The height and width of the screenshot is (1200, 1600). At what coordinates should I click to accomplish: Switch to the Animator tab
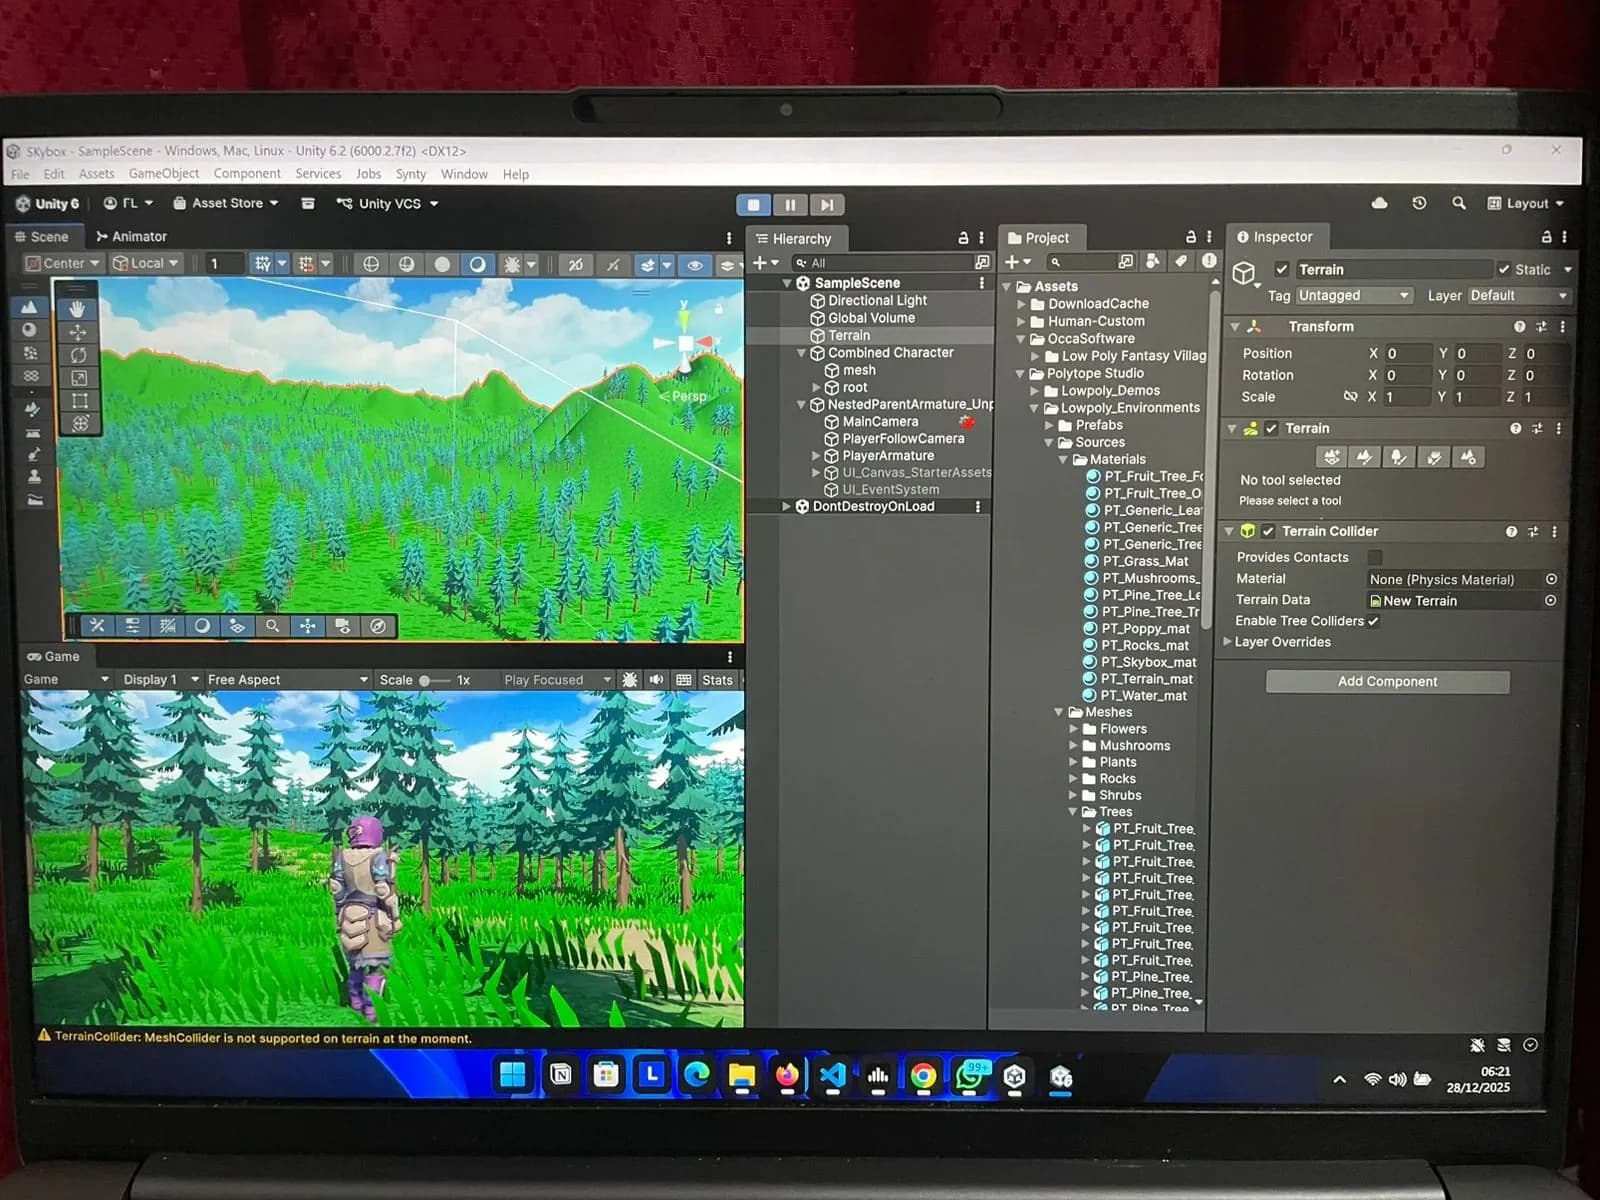coord(131,237)
